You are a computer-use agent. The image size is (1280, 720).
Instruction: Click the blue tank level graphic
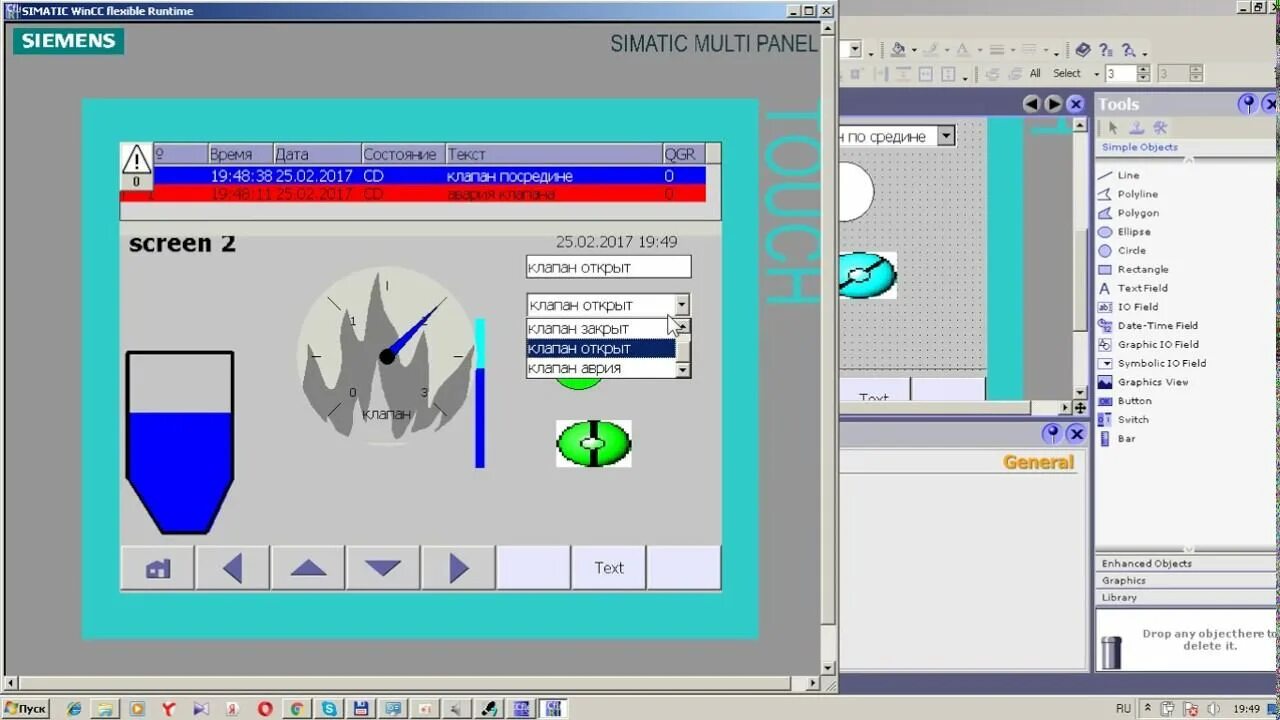pos(180,442)
